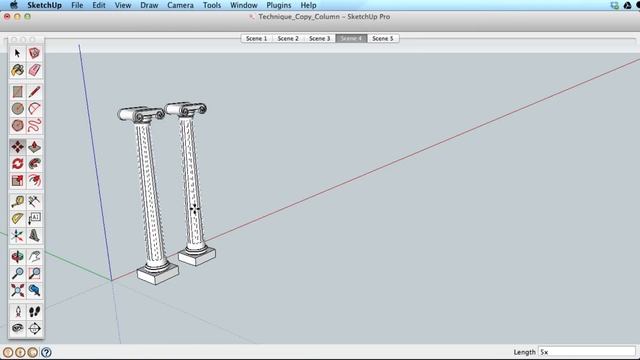Select the Offset tool
Viewport: 640px width, 360px height.
pyautogui.click(x=34, y=180)
